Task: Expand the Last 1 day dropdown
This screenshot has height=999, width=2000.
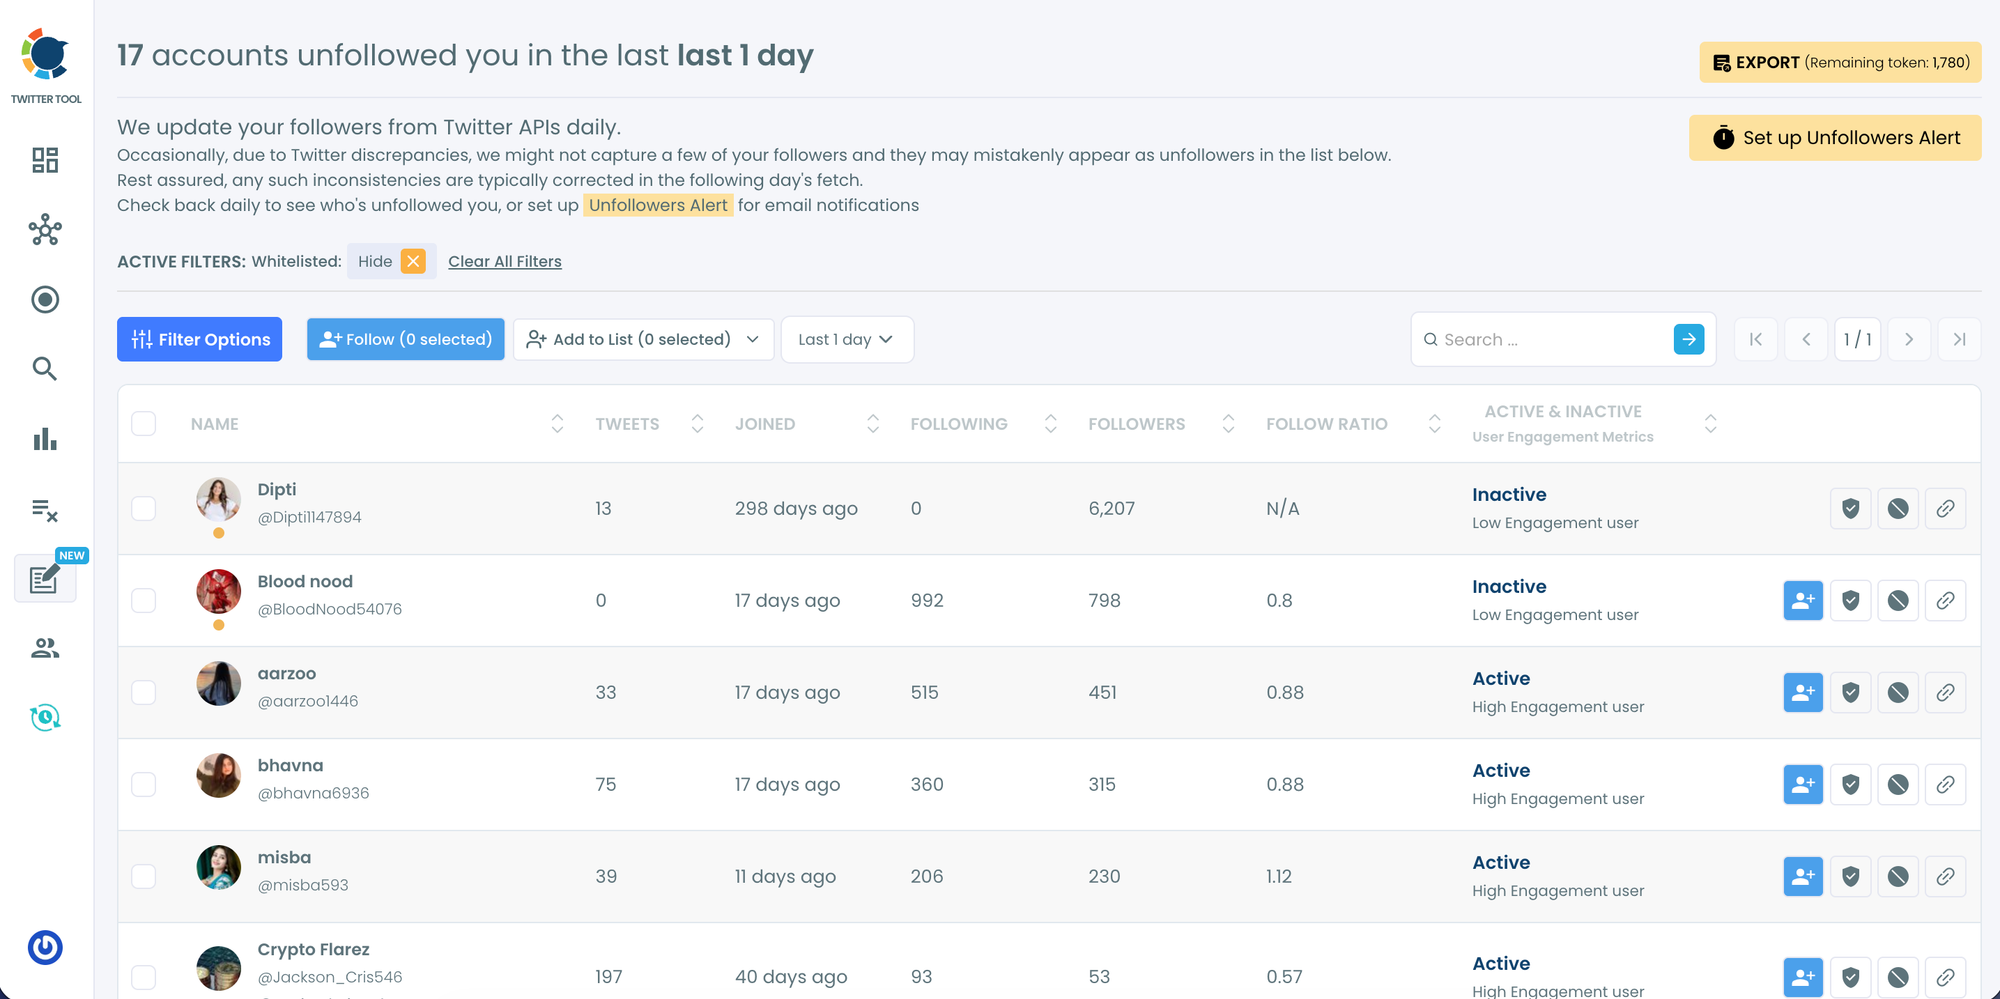Action: (x=846, y=340)
